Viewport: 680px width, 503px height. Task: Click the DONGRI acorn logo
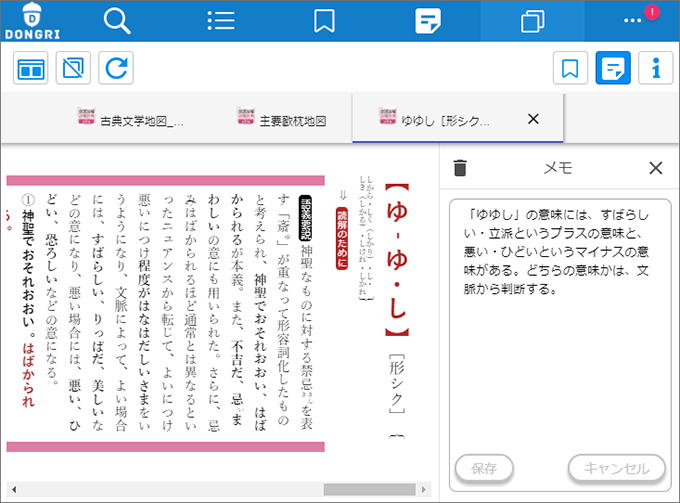coord(32,21)
